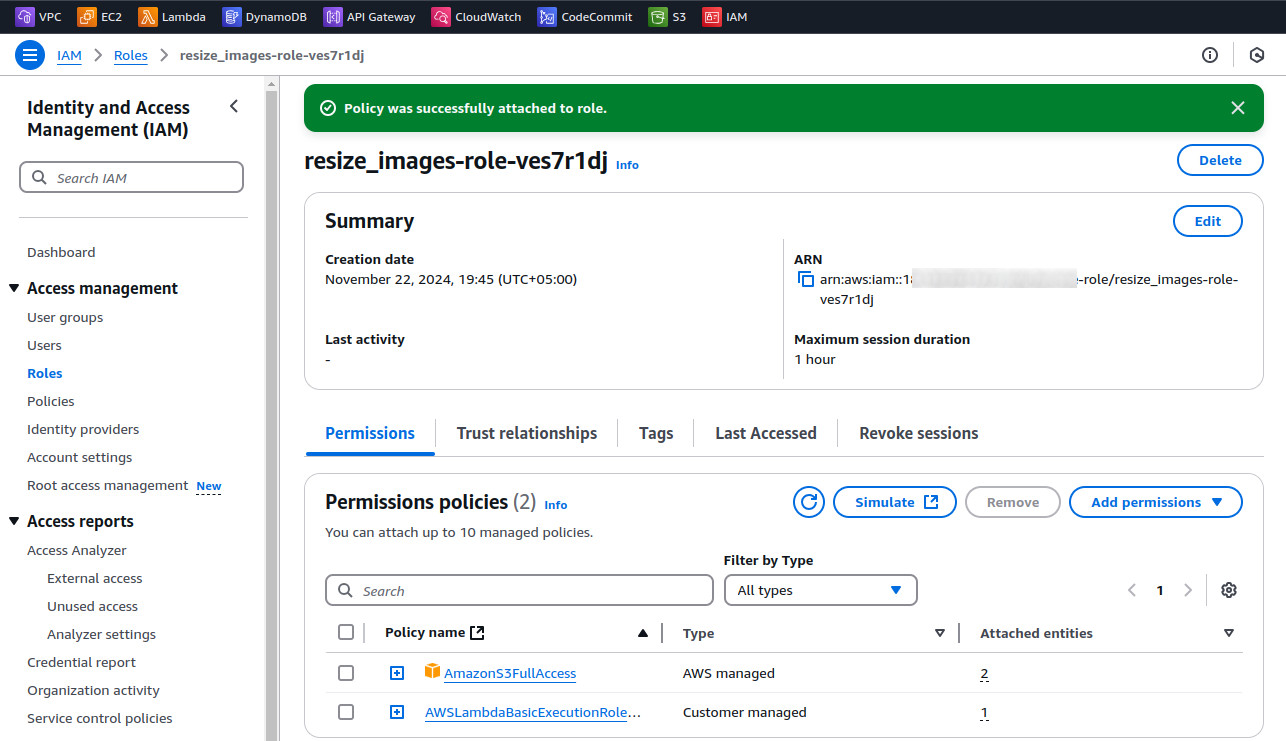Go to next page of policies
The width and height of the screenshot is (1286, 741).
pyautogui.click(x=1188, y=590)
